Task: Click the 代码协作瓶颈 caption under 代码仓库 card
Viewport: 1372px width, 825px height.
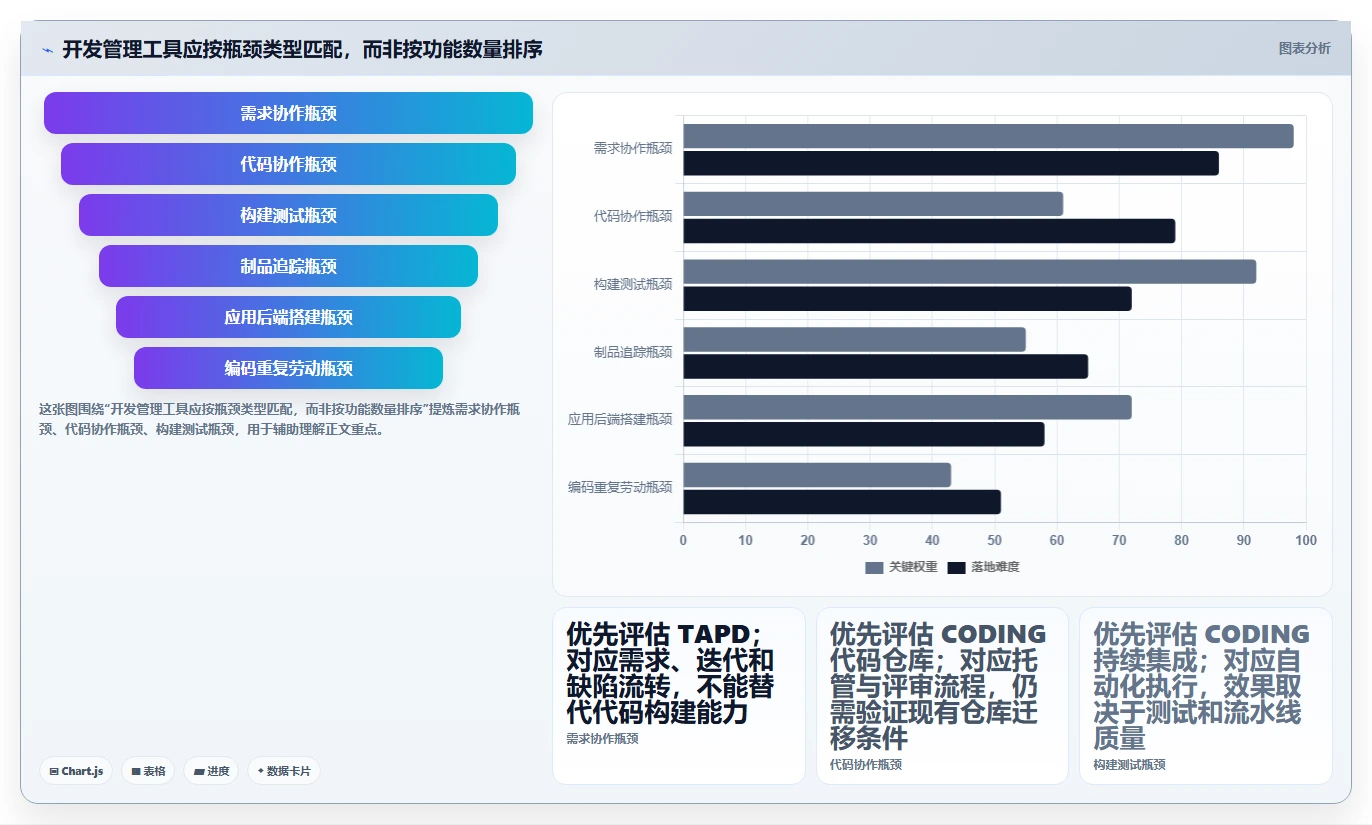Action: tap(866, 765)
